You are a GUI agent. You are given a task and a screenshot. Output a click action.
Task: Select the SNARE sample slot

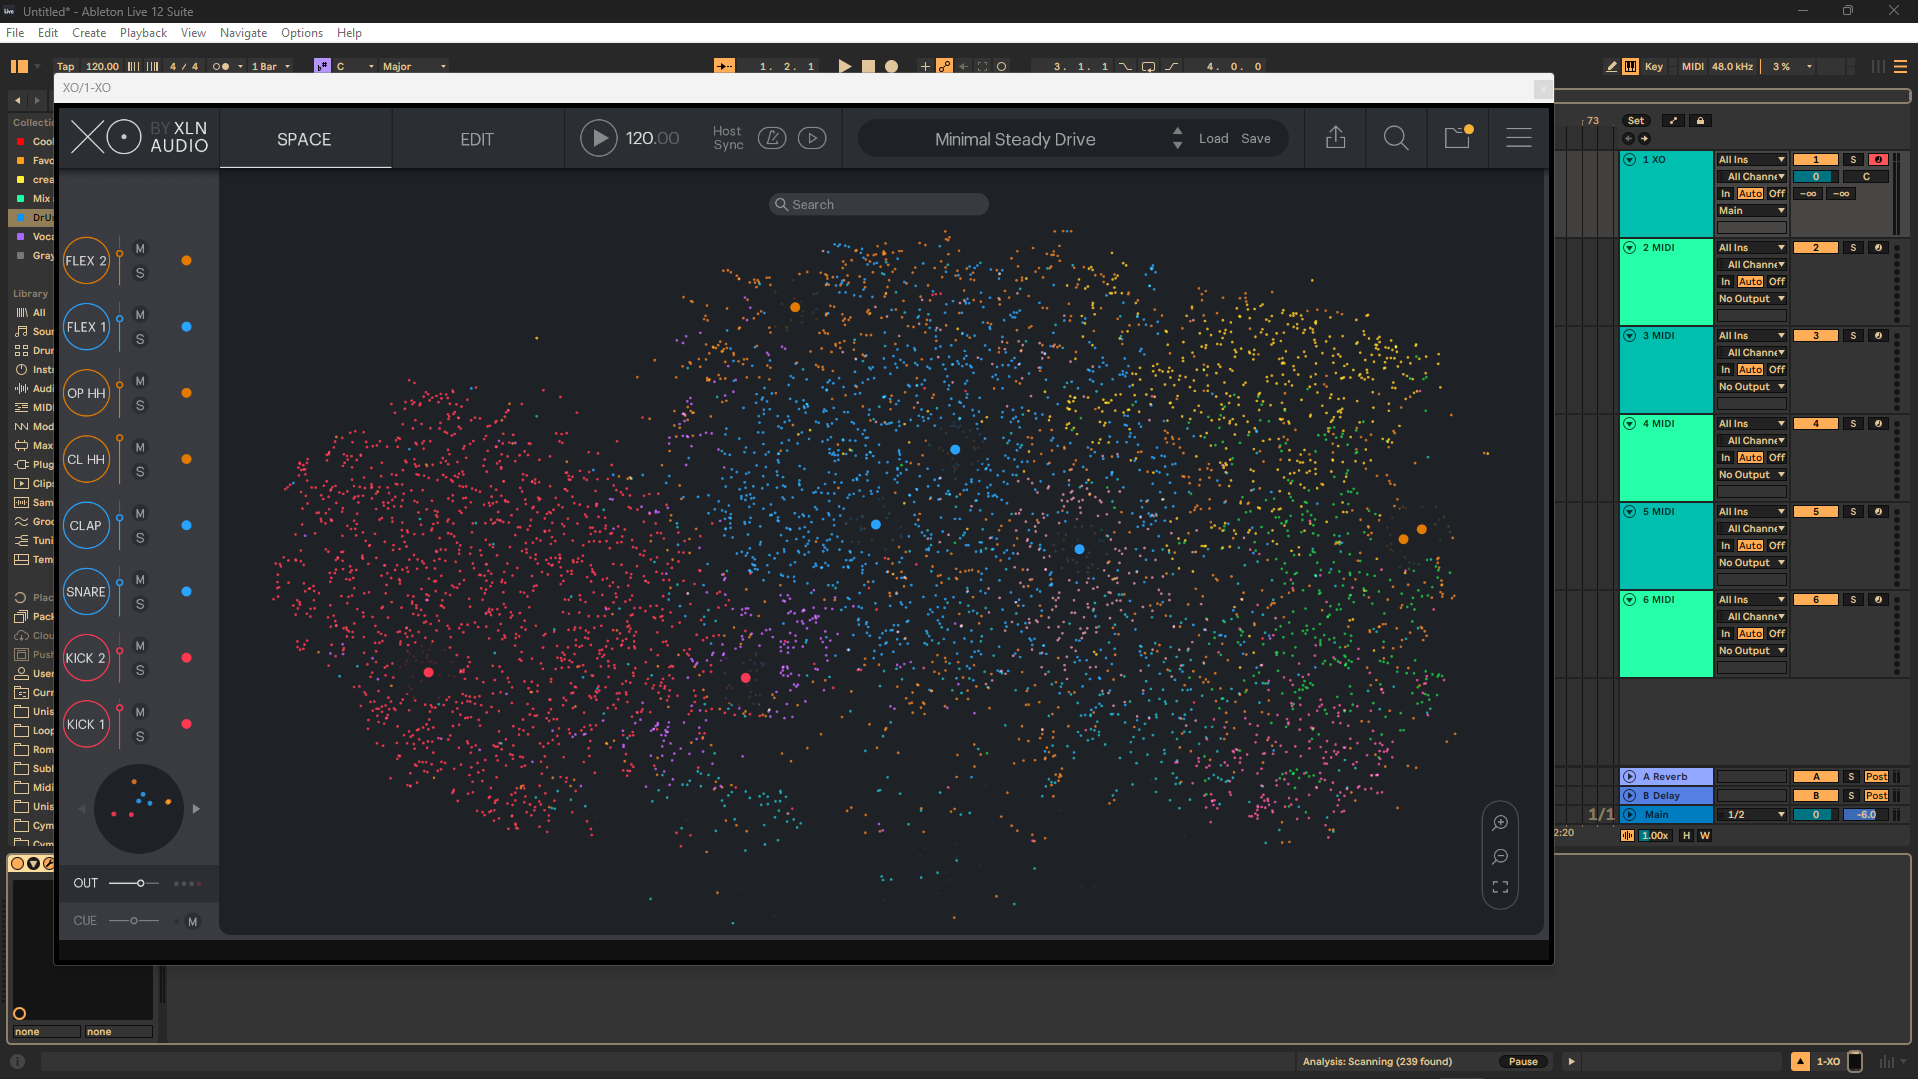(86, 592)
